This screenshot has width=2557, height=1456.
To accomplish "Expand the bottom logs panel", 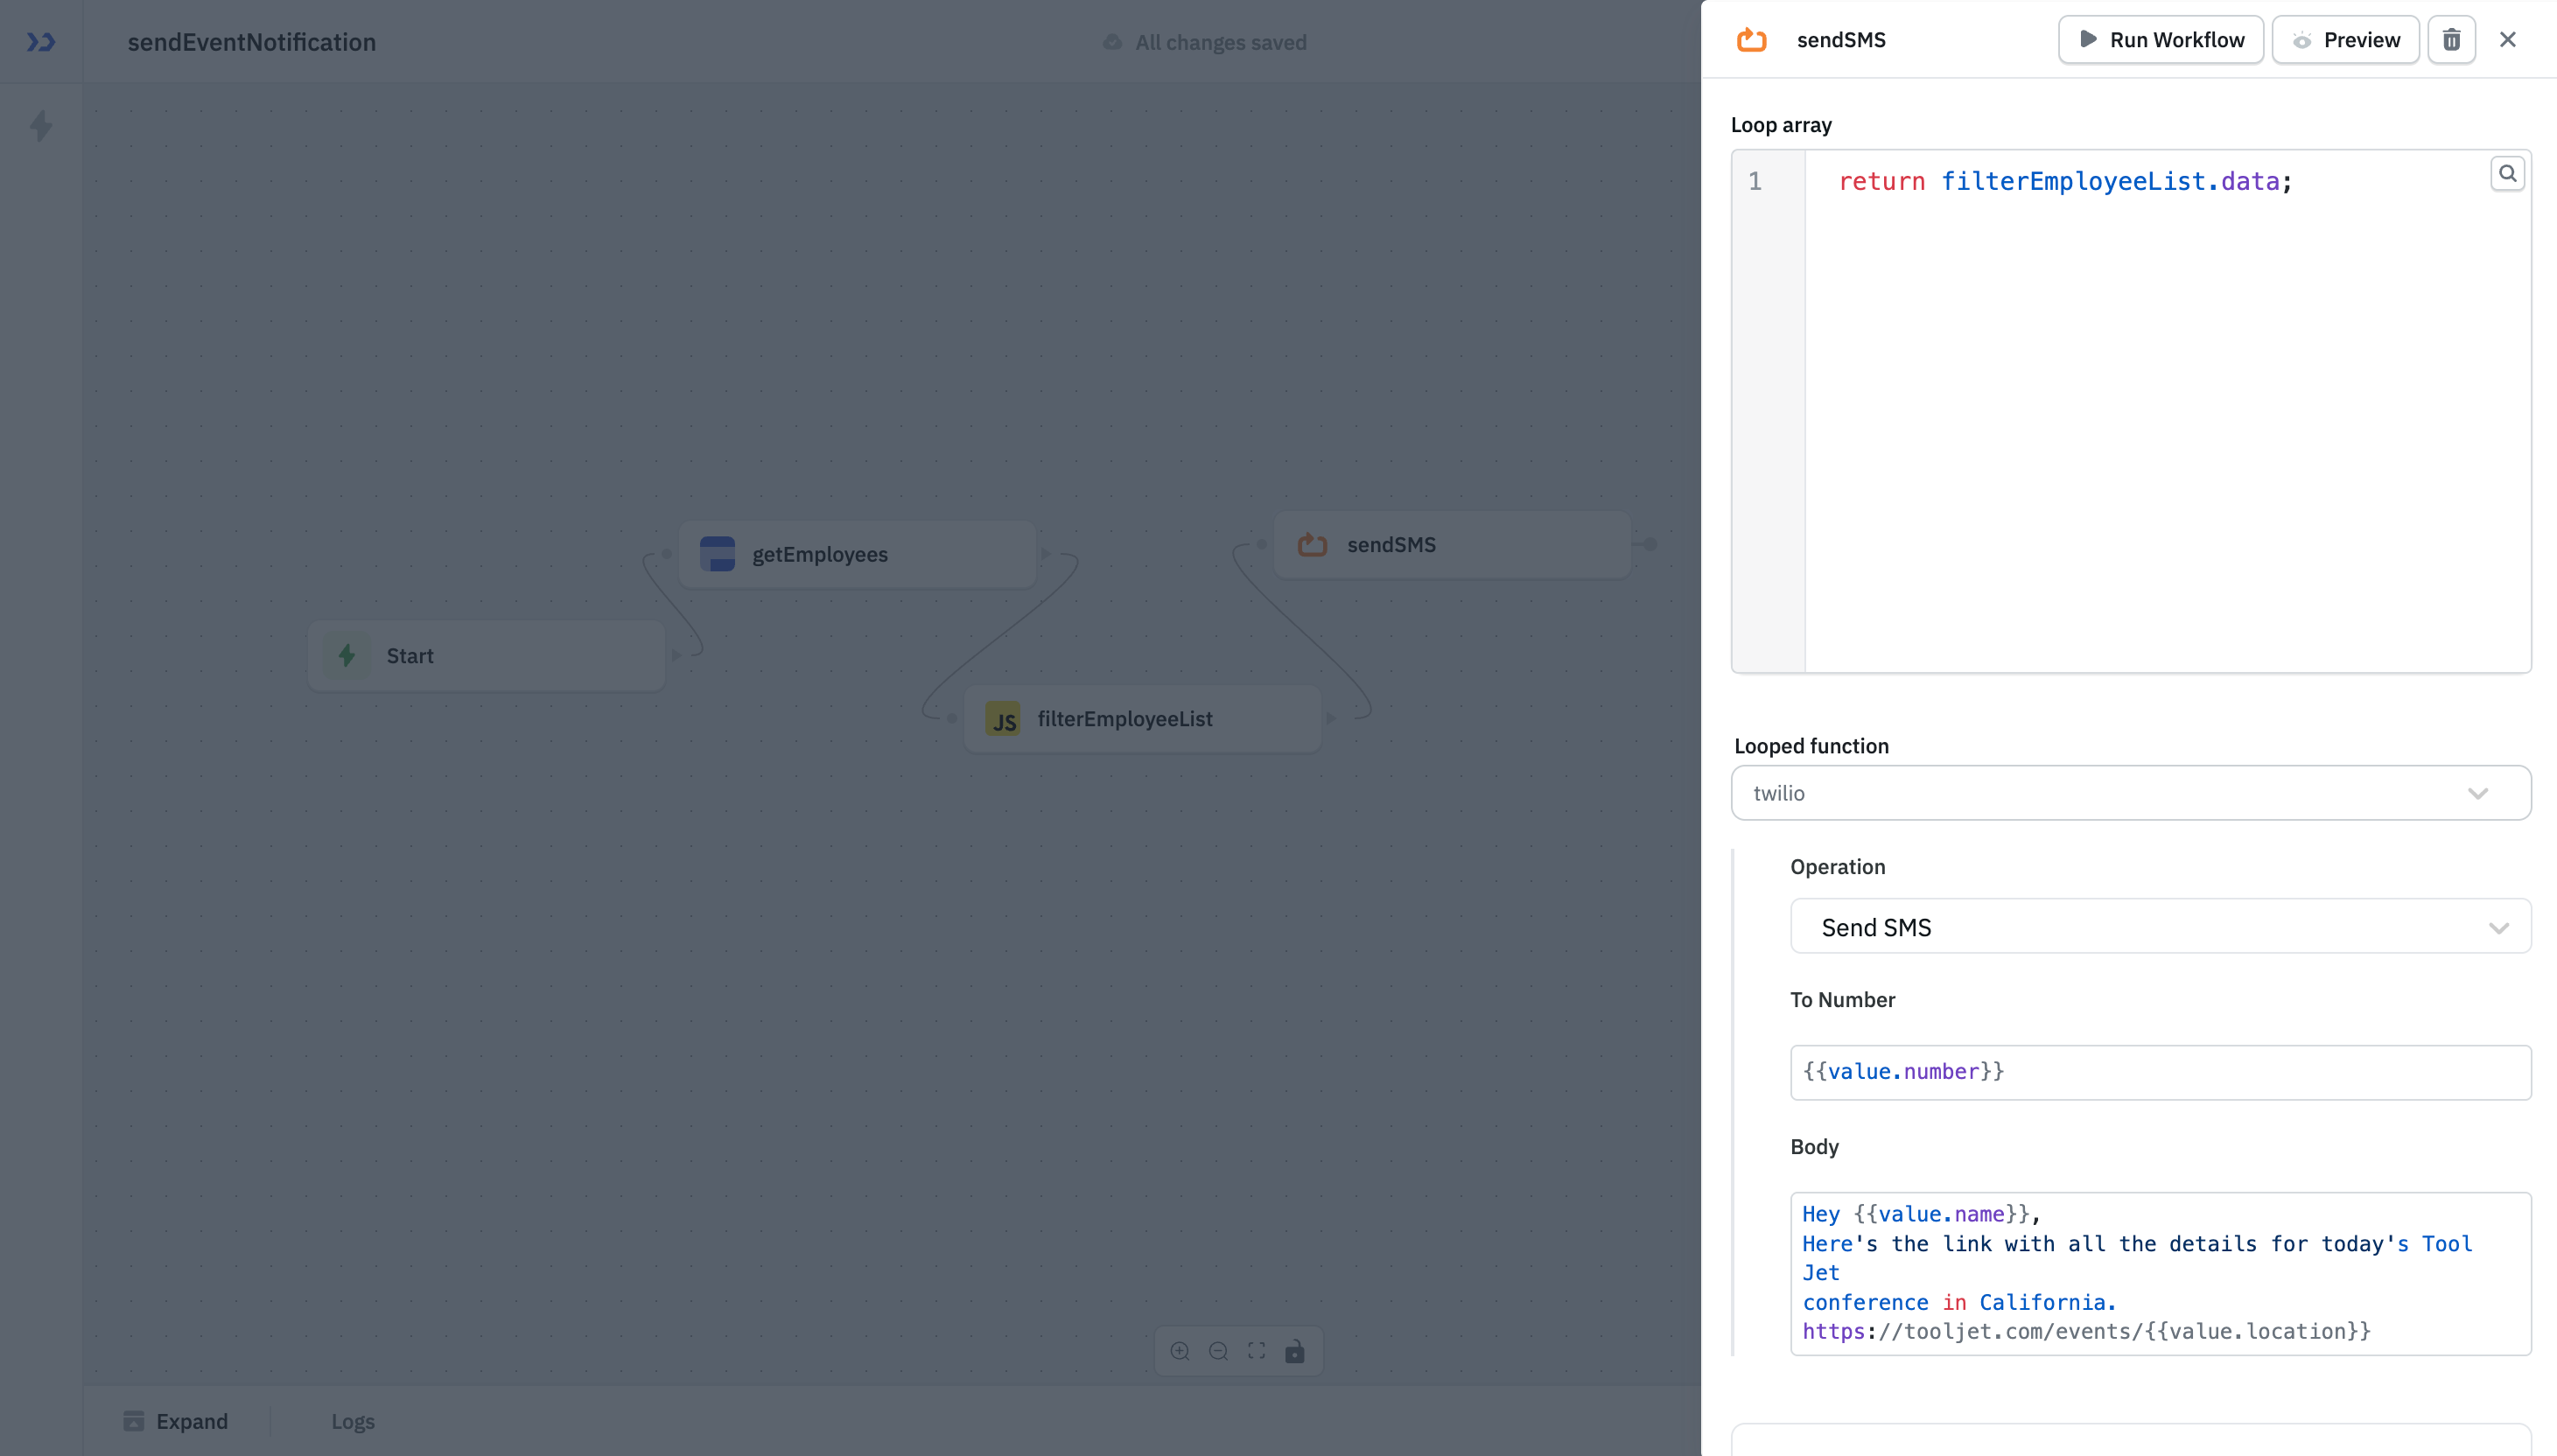I will click(x=177, y=1421).
